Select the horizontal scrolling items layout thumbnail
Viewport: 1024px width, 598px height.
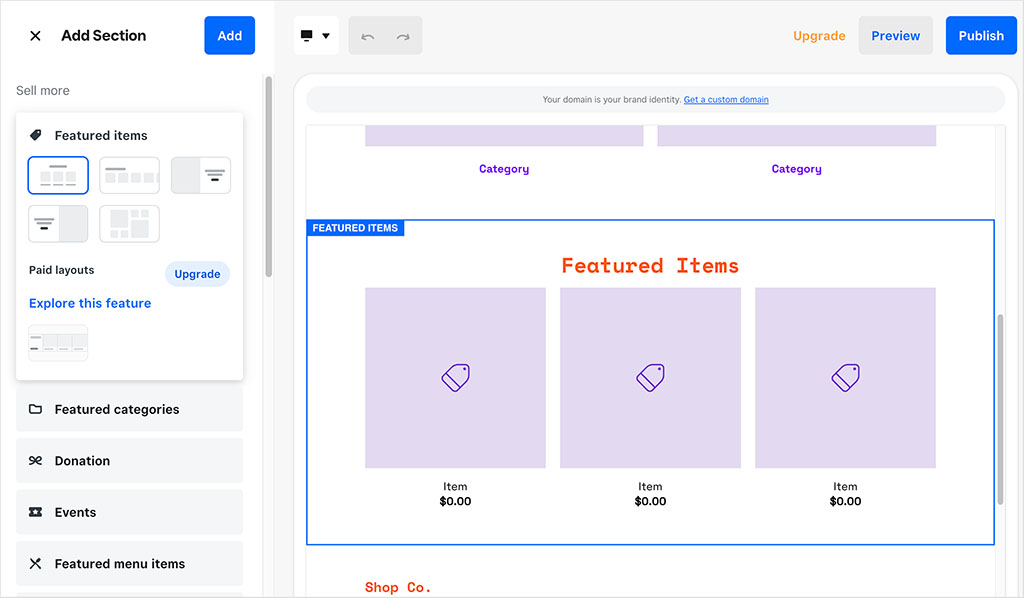pyautogui.click(x=129, y=175)
